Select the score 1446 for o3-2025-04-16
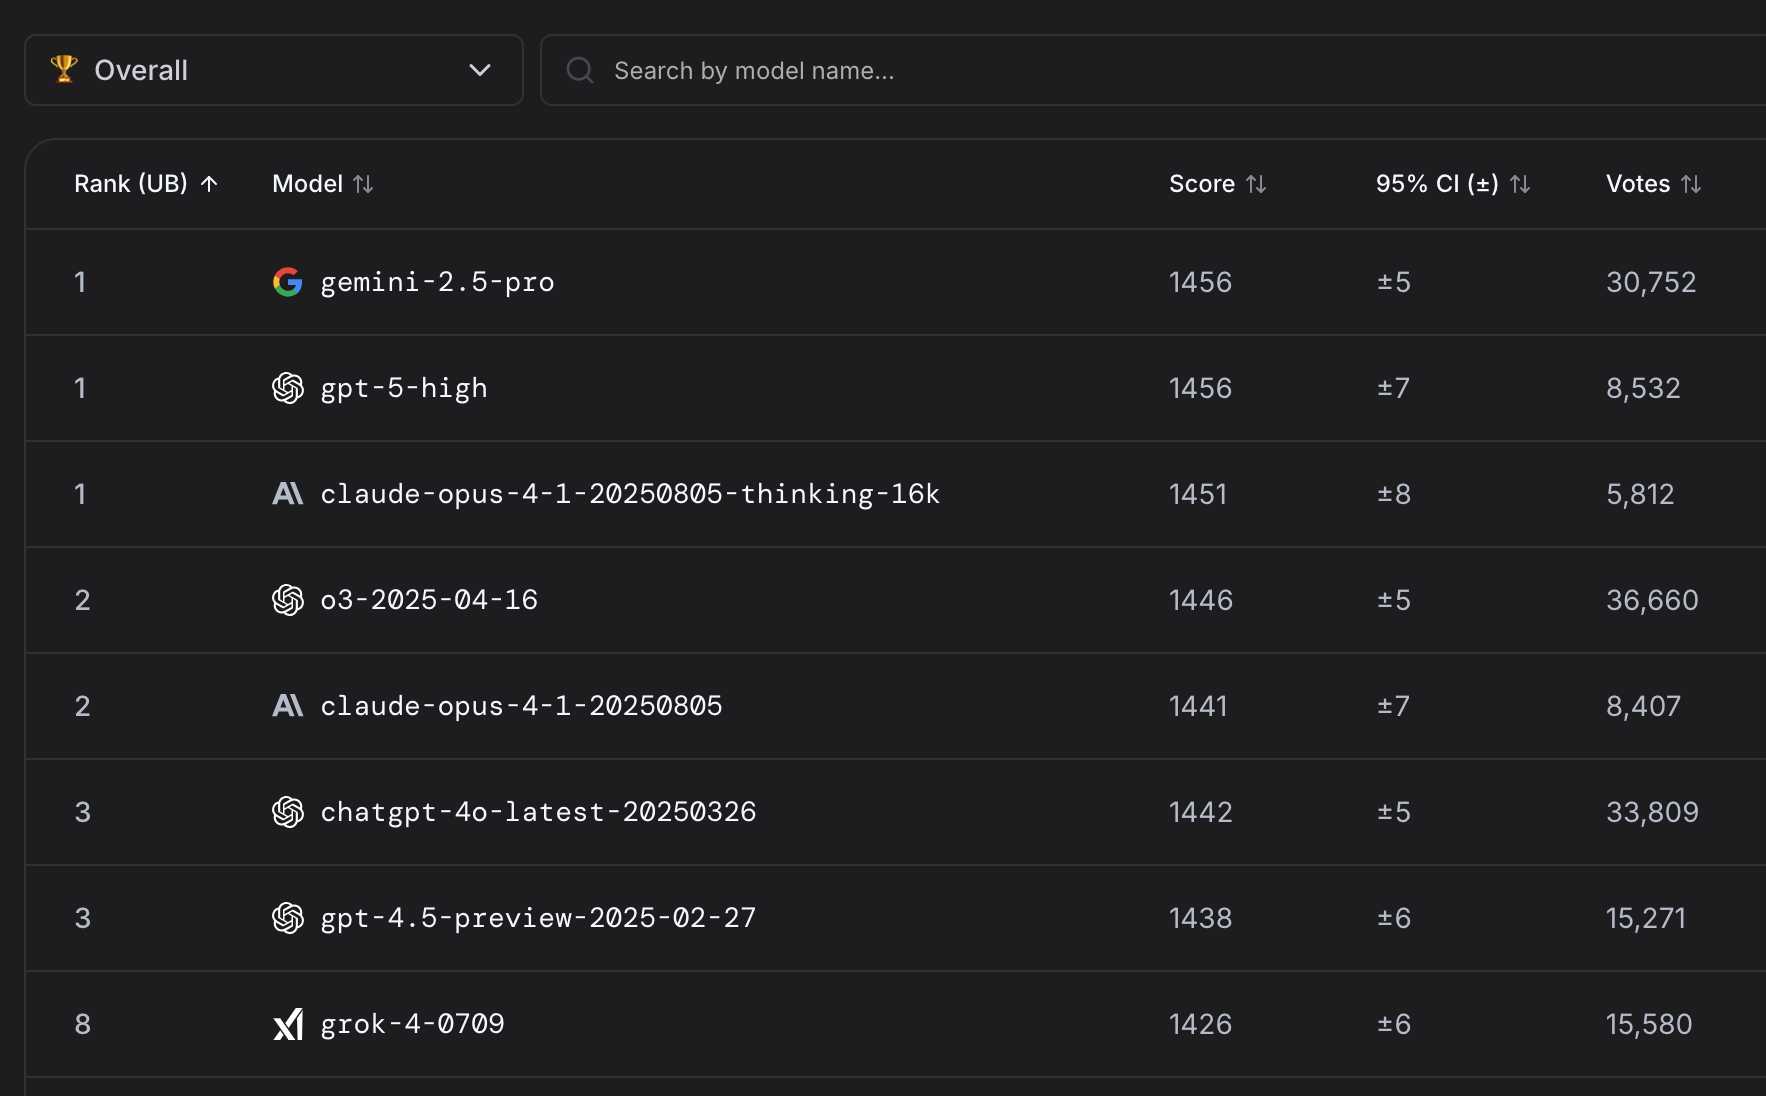 1201,600
